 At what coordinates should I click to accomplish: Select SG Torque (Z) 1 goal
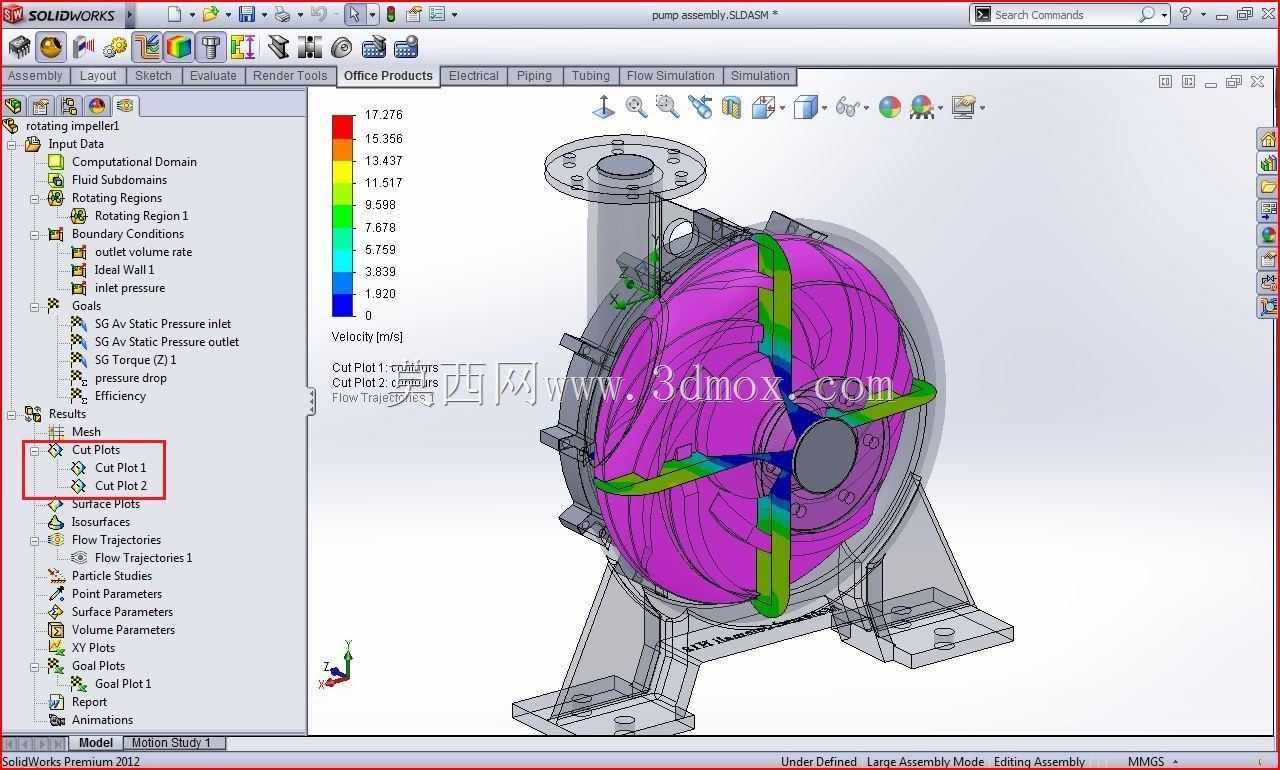pyautogui.click(x=135, y=360)
